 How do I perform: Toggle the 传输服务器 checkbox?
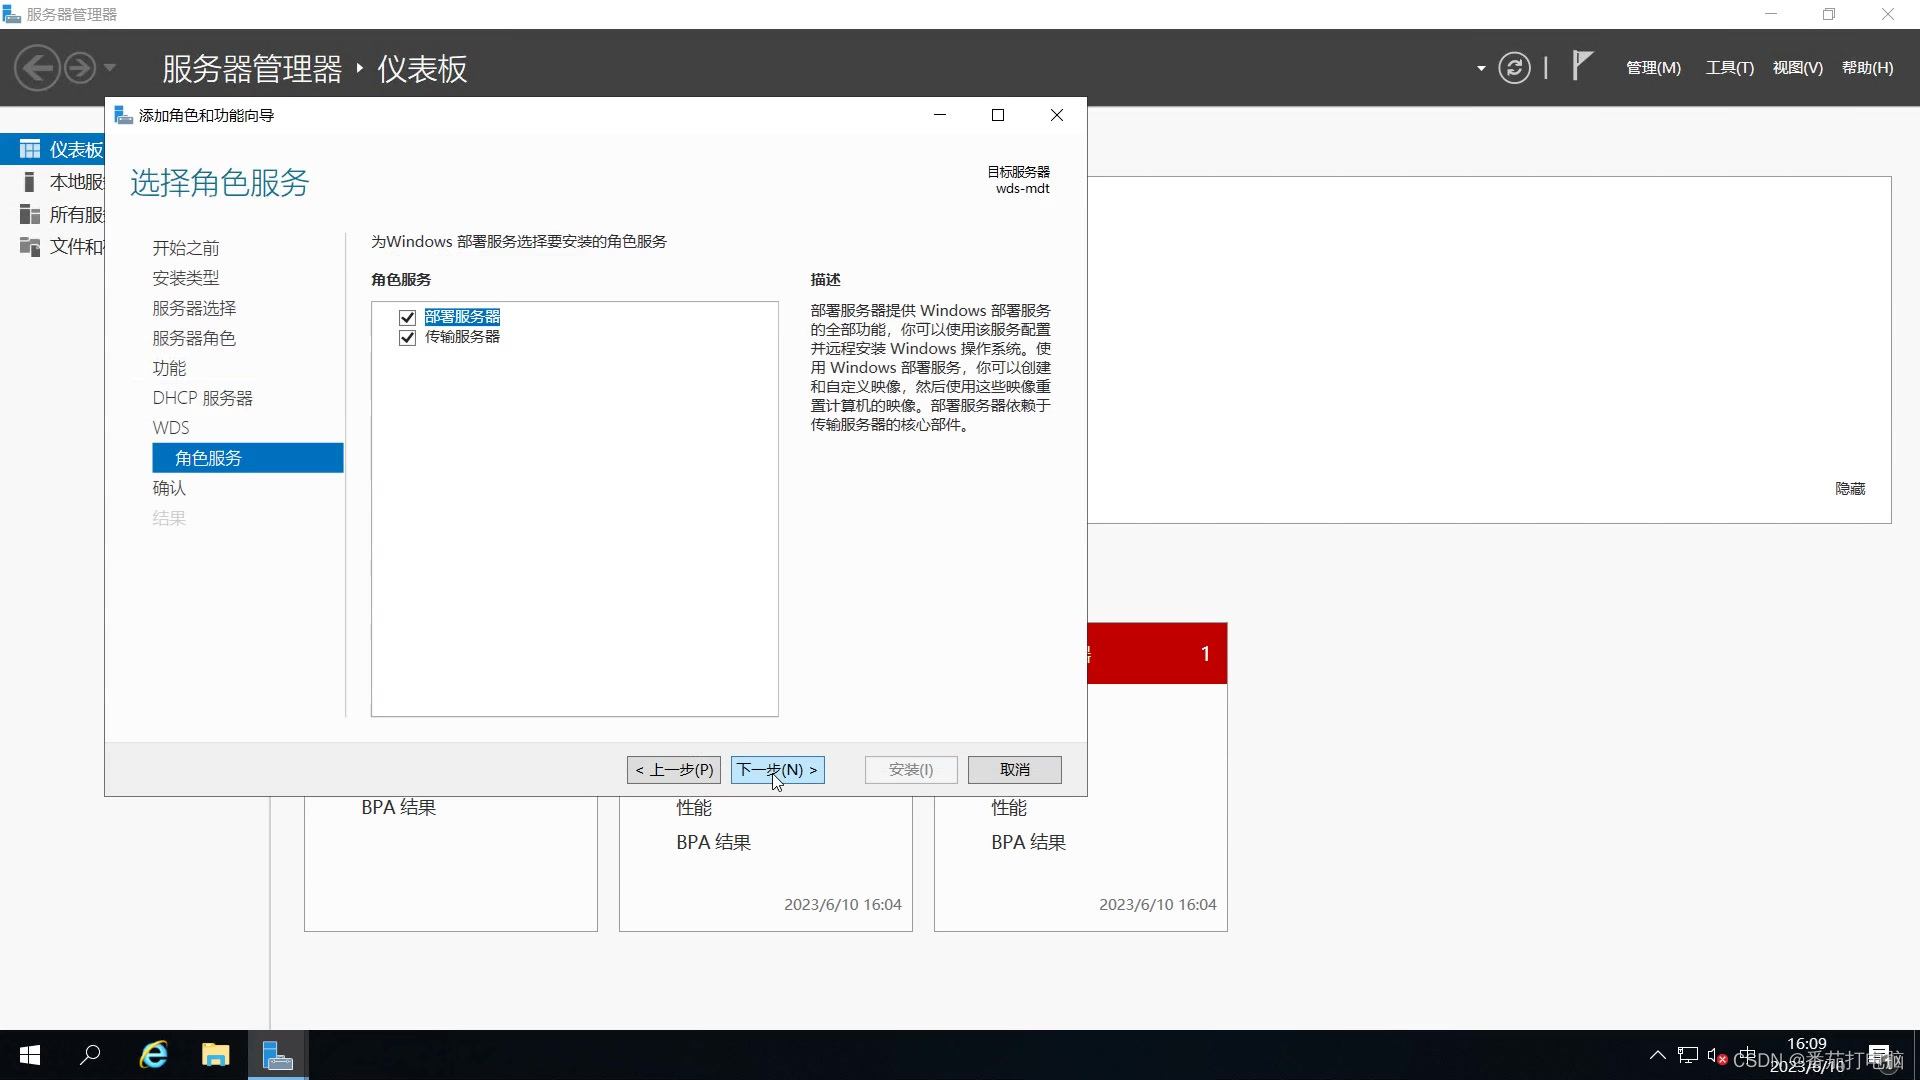coord(407,337)
